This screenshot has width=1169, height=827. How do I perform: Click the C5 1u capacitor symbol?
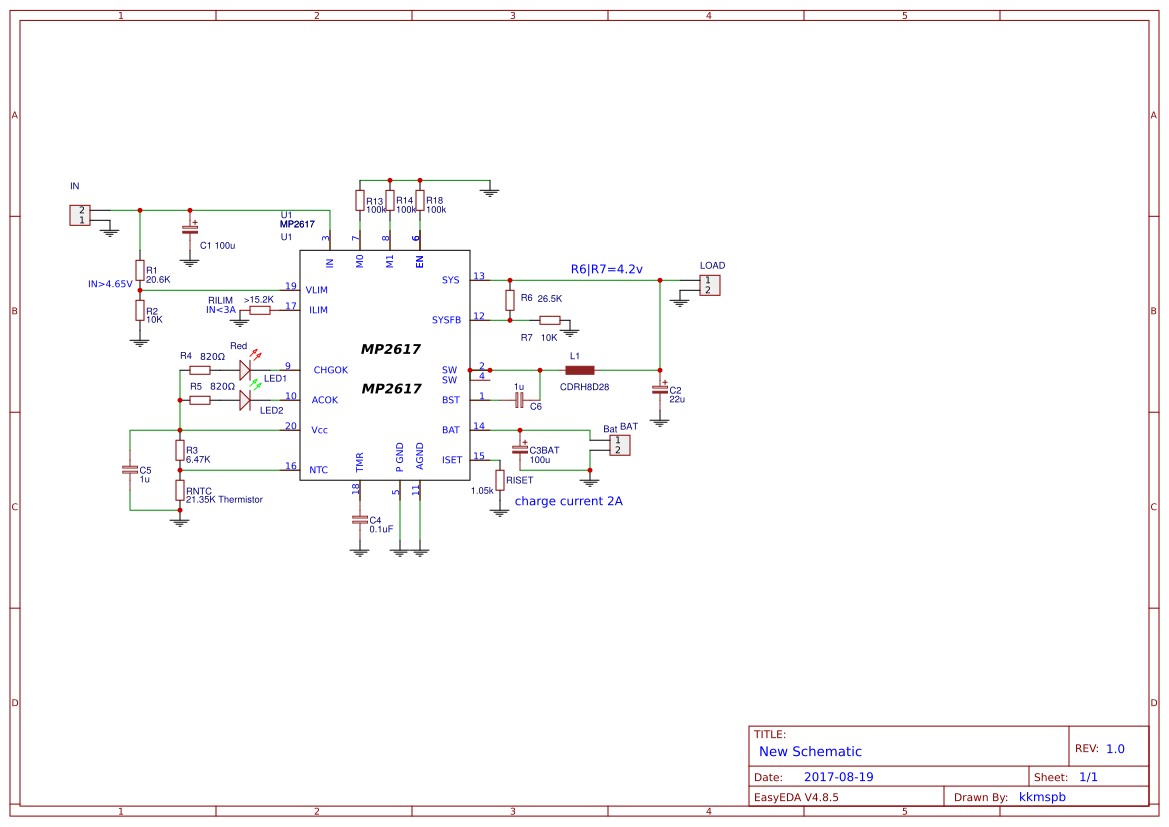pyautogui.click(x=130, y=470)
